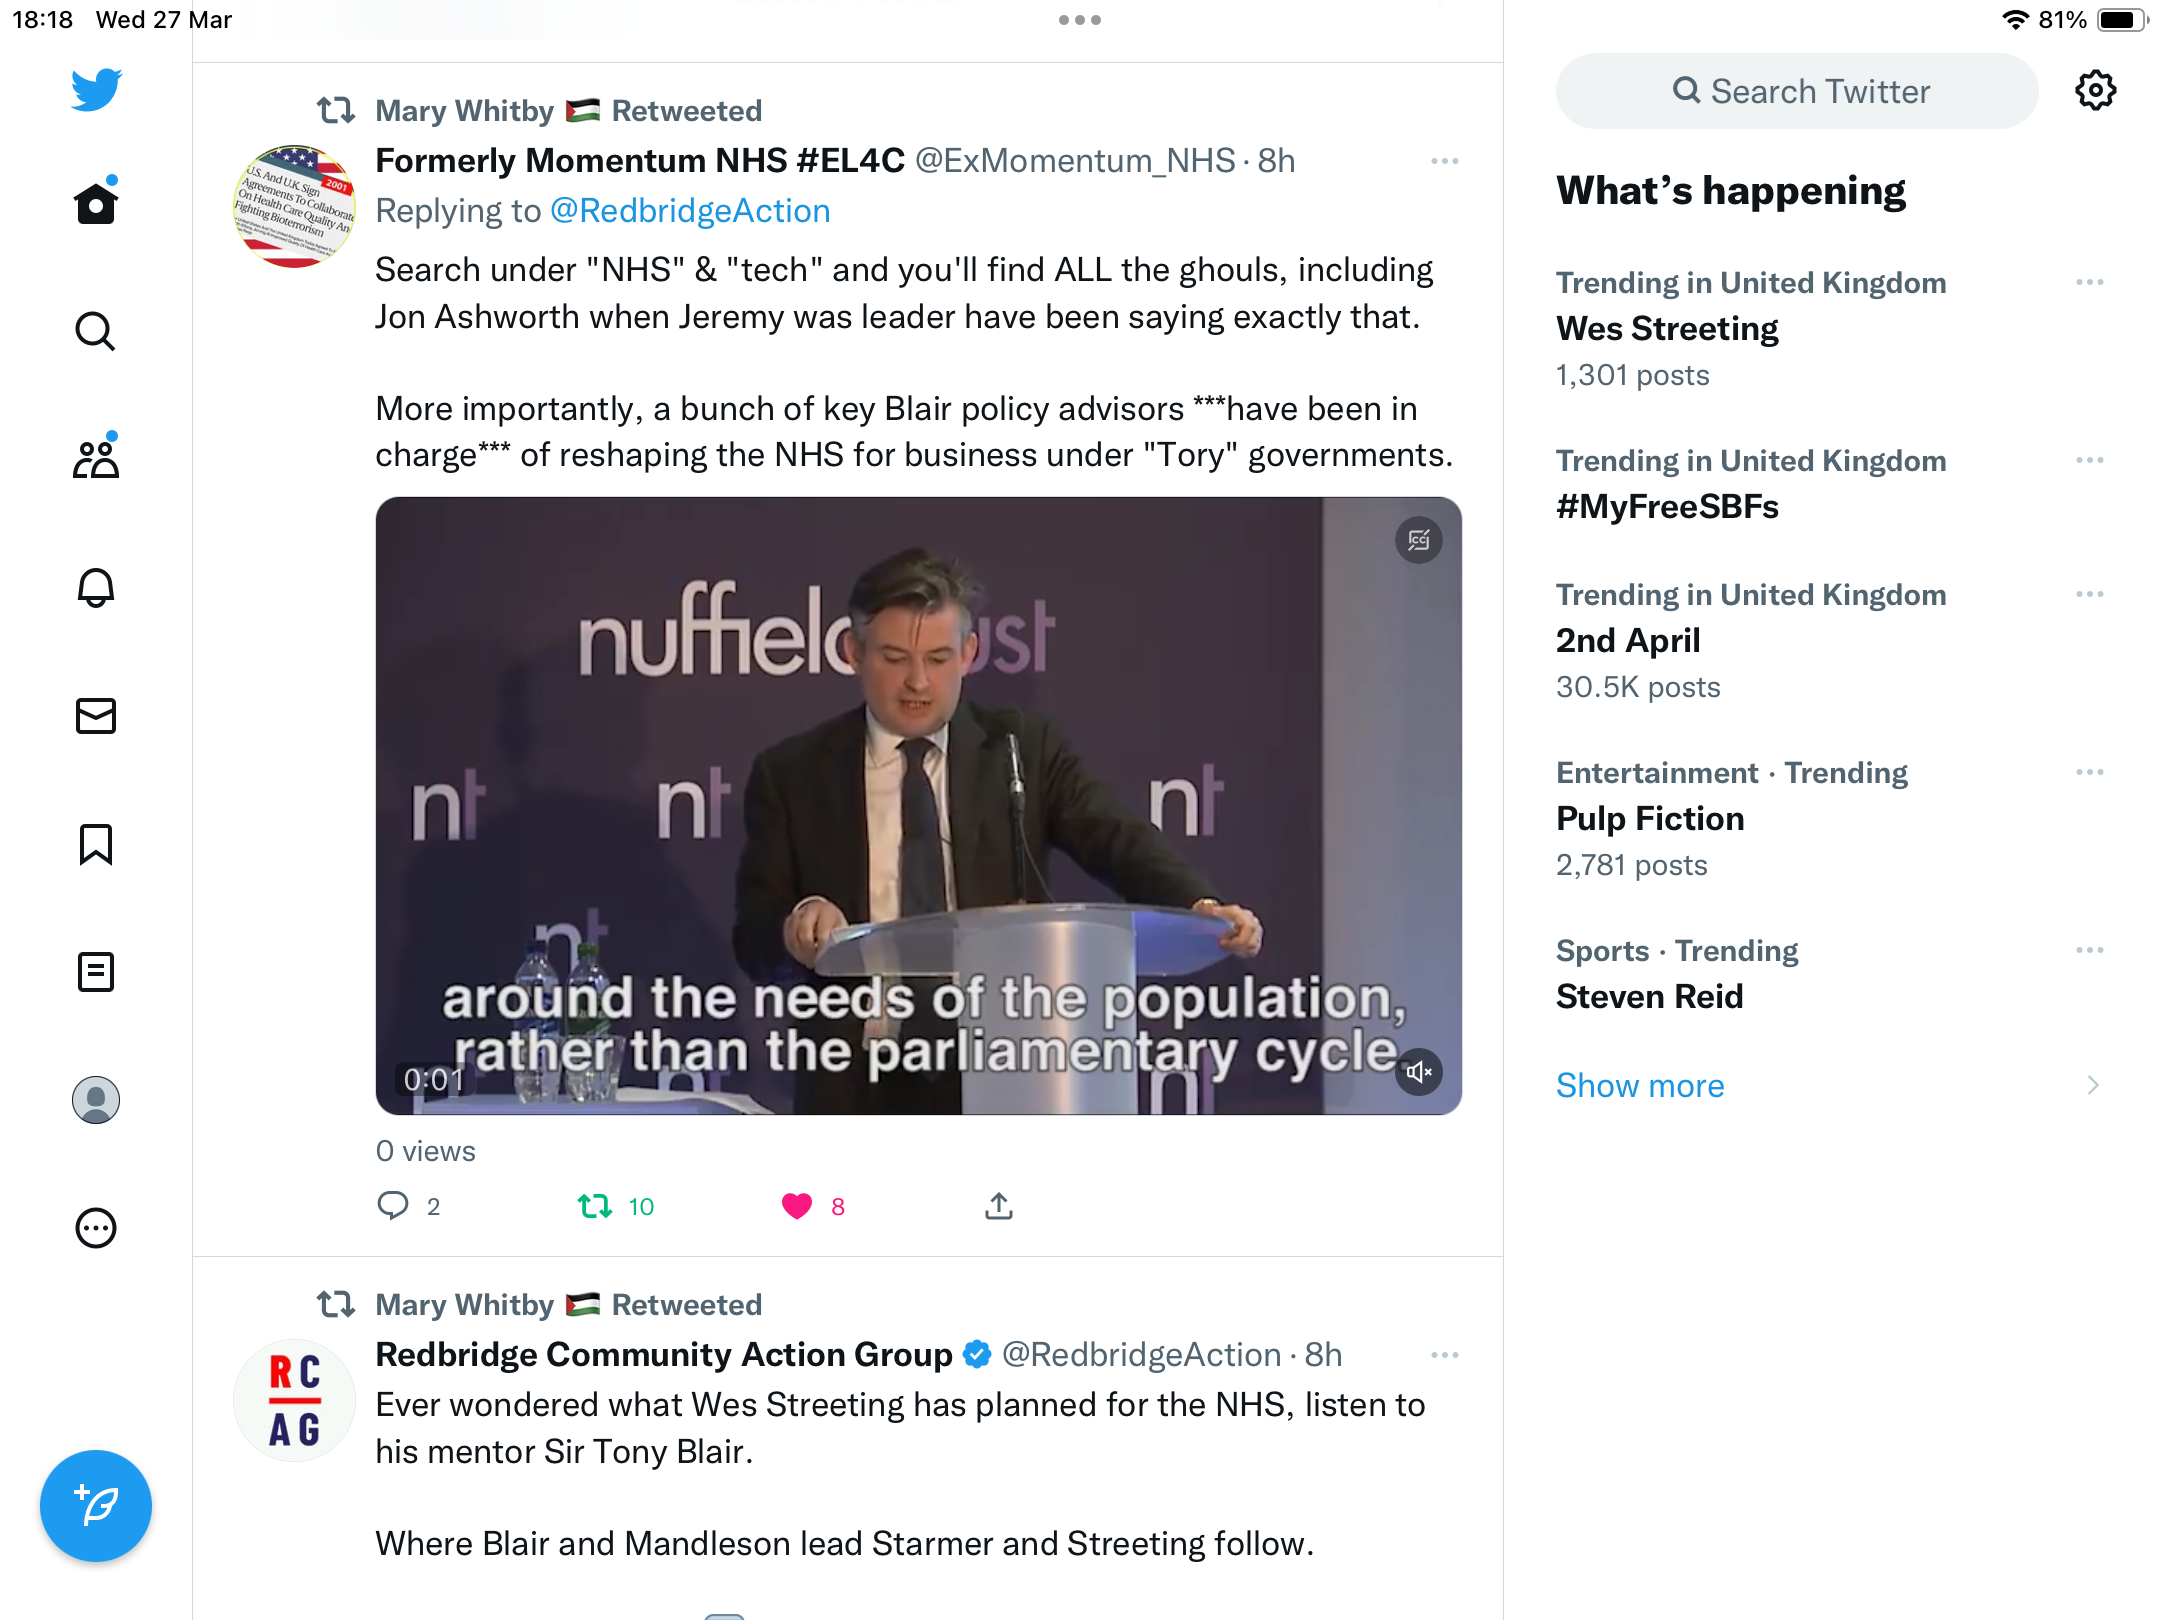Open the @RedbridgeAction mention link

[690, 211]
